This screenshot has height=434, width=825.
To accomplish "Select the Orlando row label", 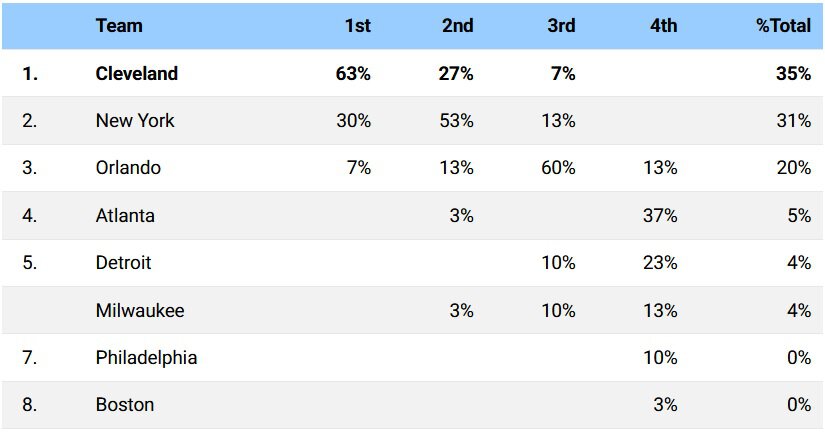I will pos(128,168).
